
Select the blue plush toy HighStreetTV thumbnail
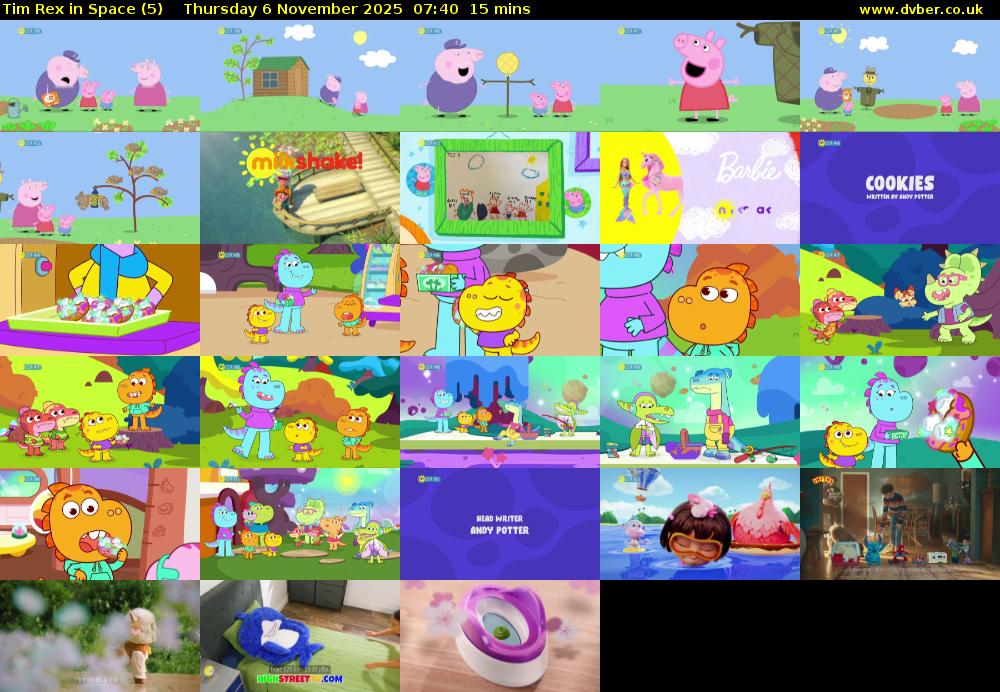click(300, 636)
